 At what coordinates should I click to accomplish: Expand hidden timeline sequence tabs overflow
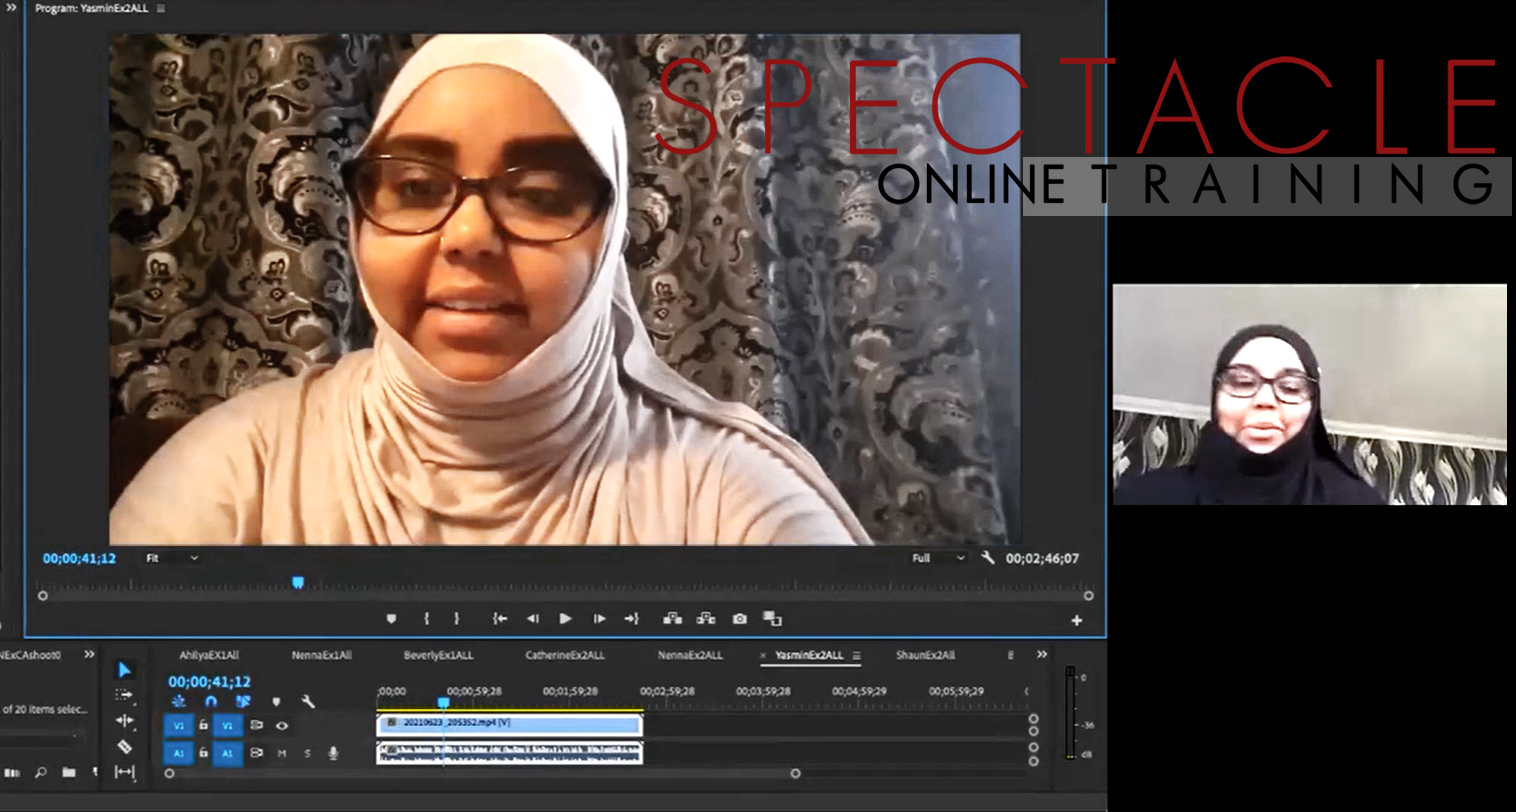(1042, 654)
